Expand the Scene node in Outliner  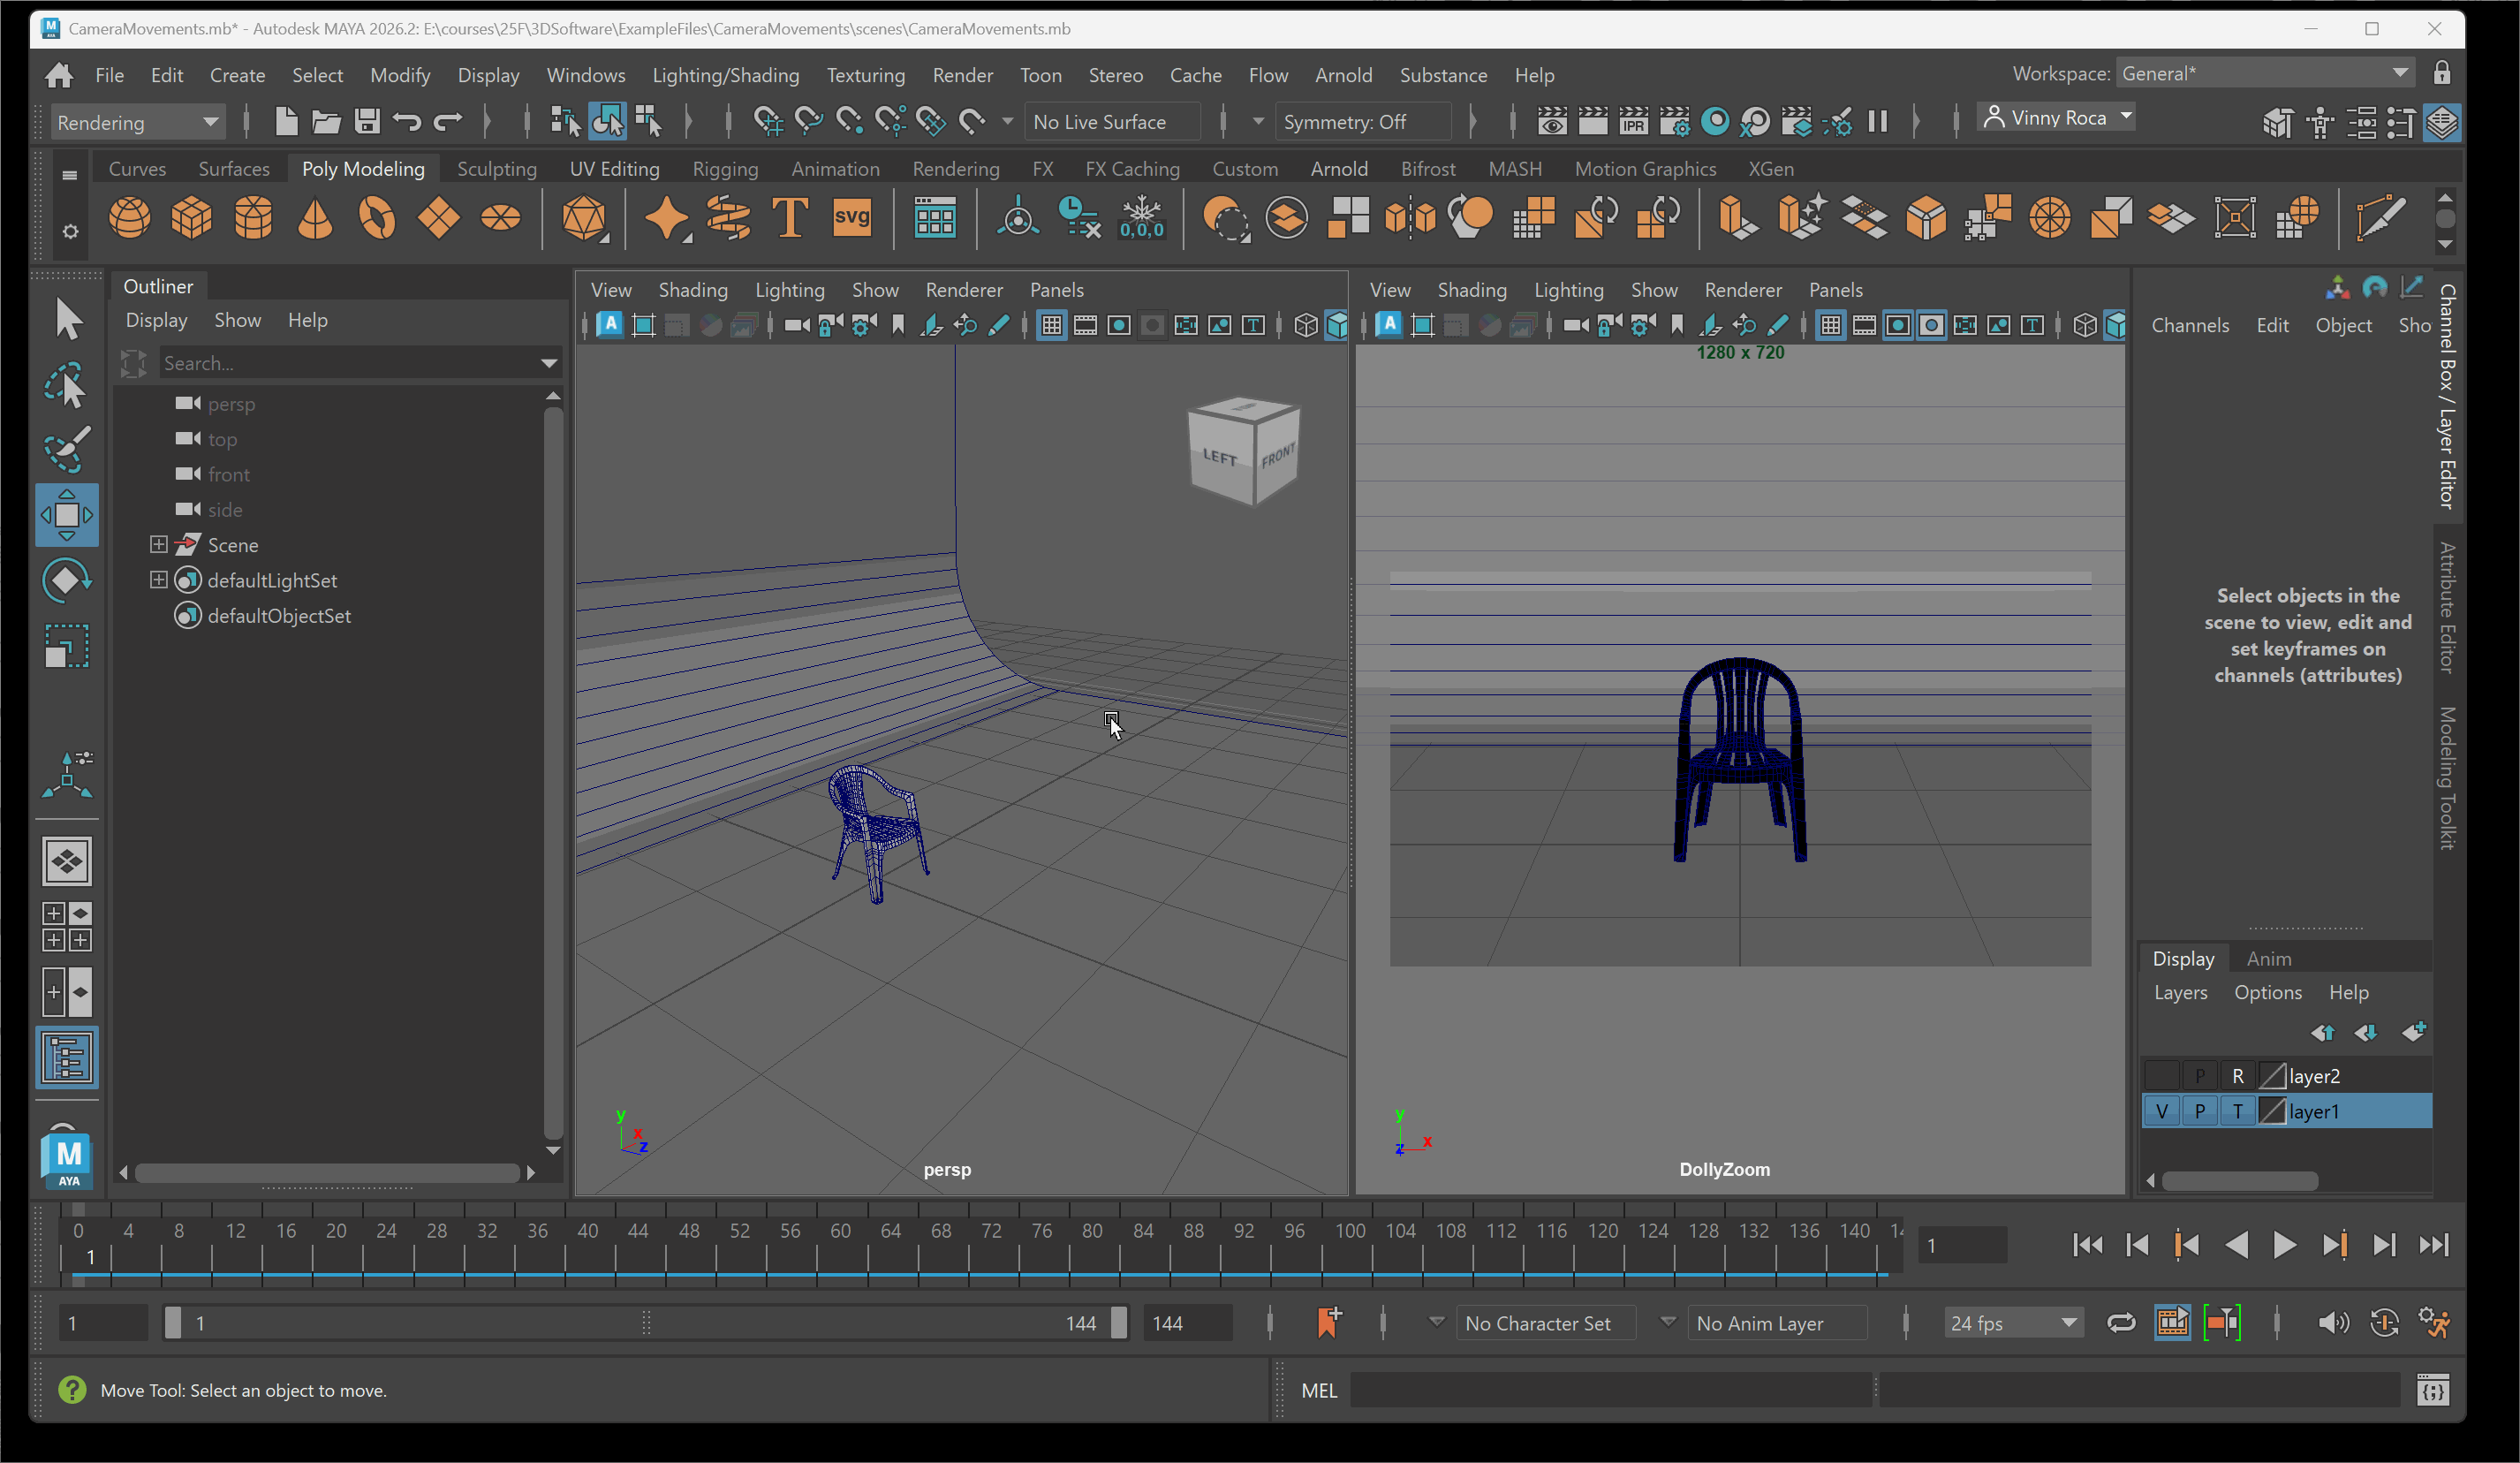click(158, 545)
